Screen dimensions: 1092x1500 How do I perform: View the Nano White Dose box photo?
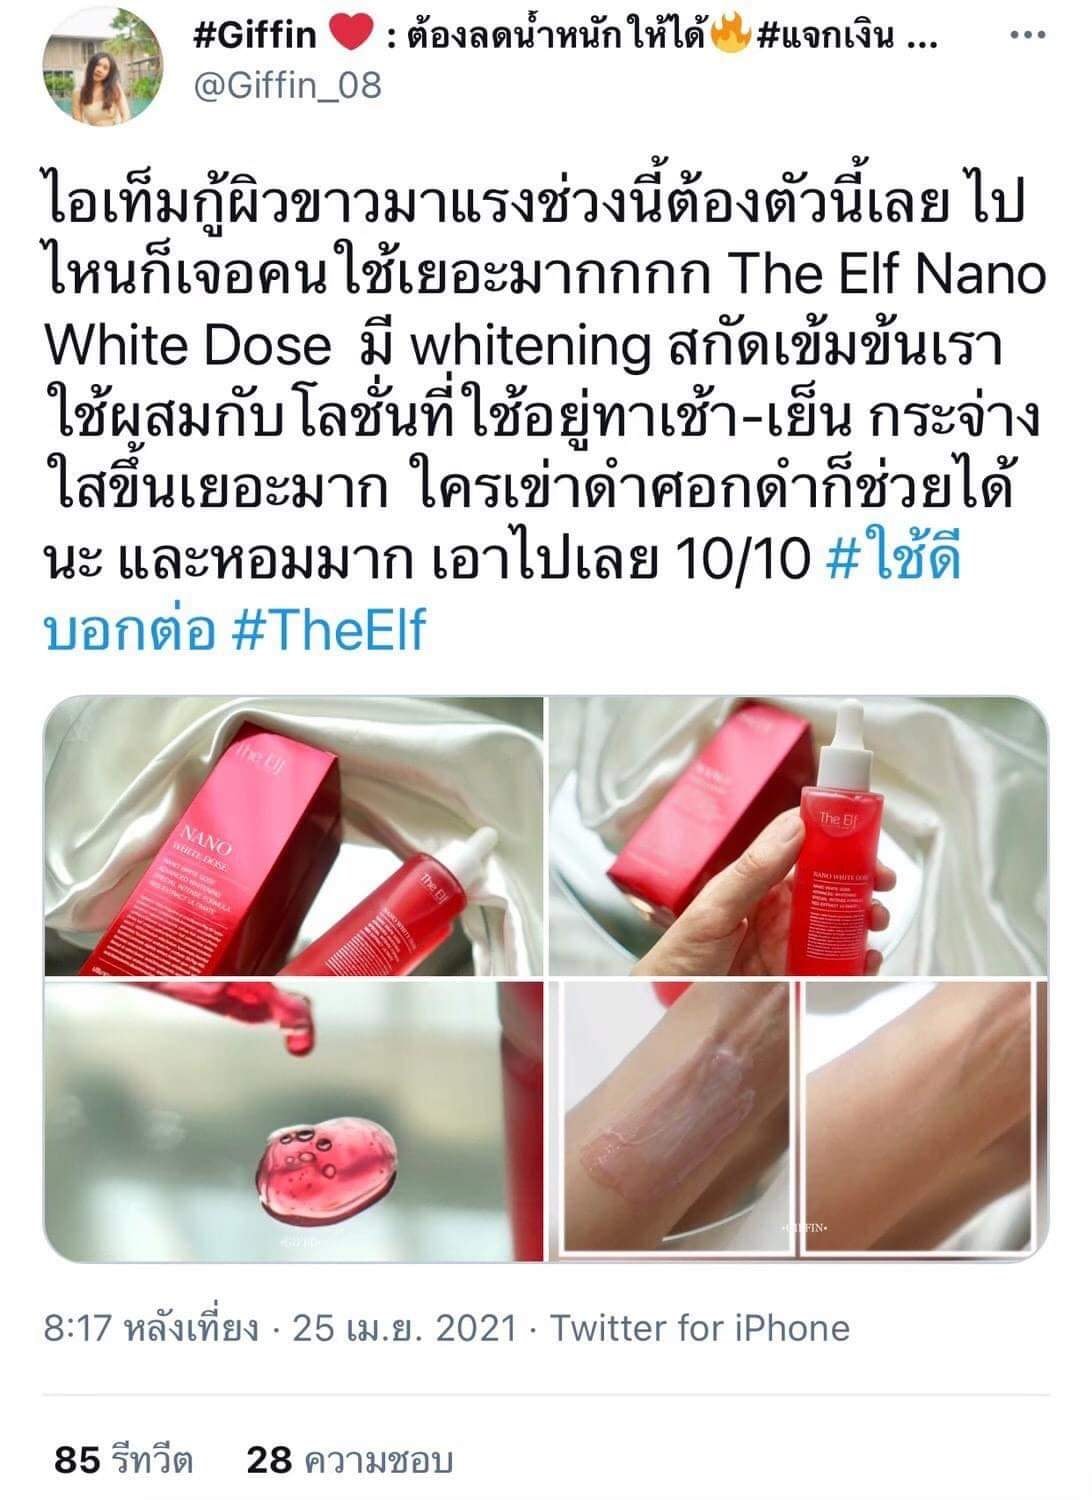(294, 836)
